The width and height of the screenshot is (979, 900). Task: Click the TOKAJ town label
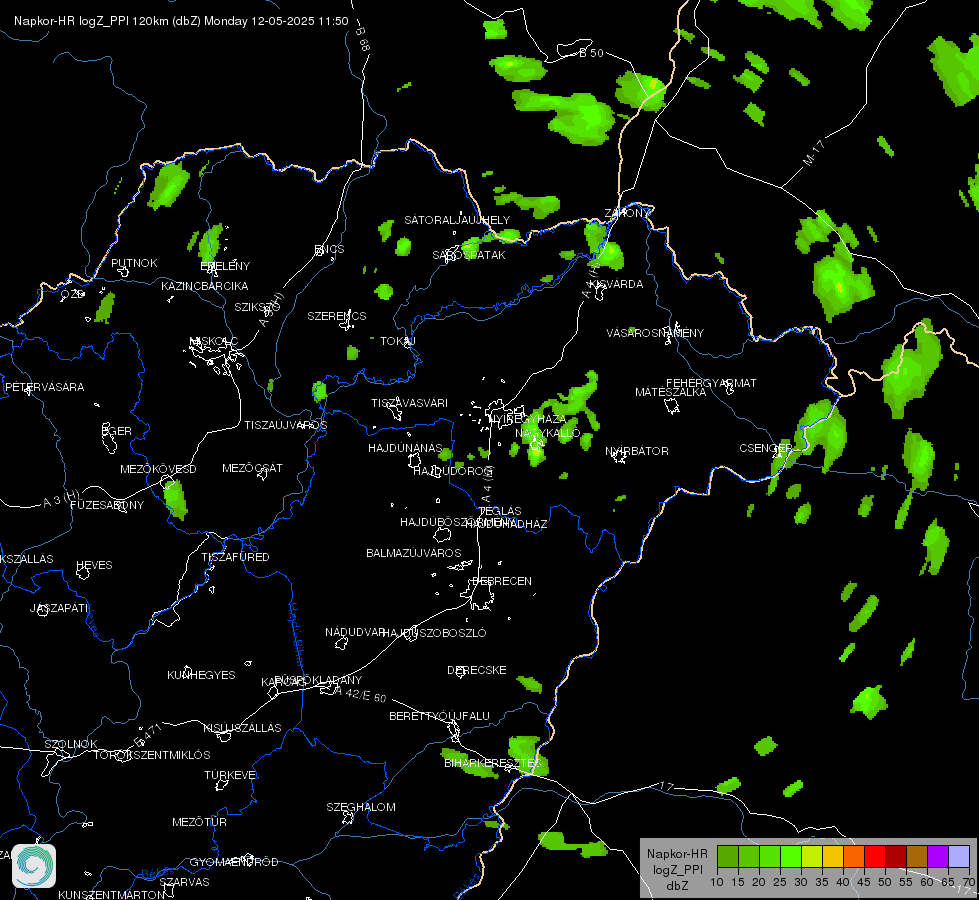pyautogui.click(x=398, y=341)
